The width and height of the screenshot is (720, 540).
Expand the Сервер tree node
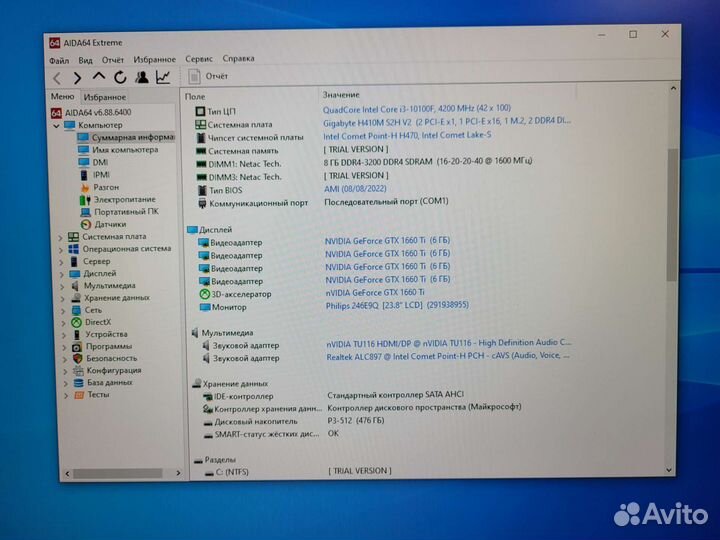pos(61,262)
